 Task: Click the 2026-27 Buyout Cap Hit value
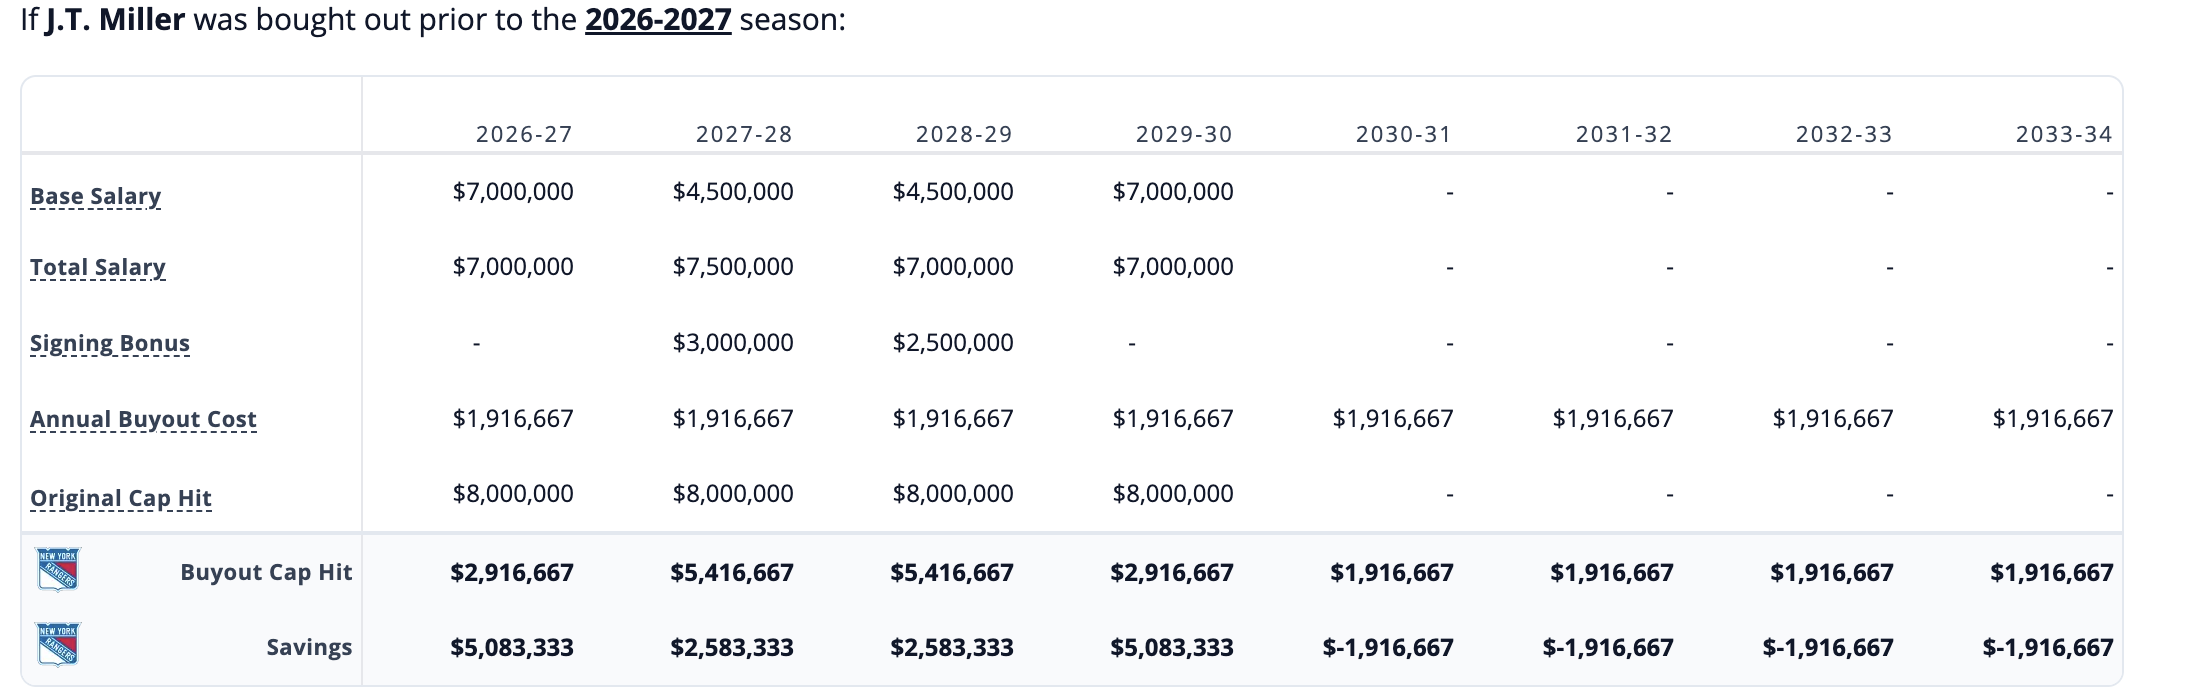[512, 573]
